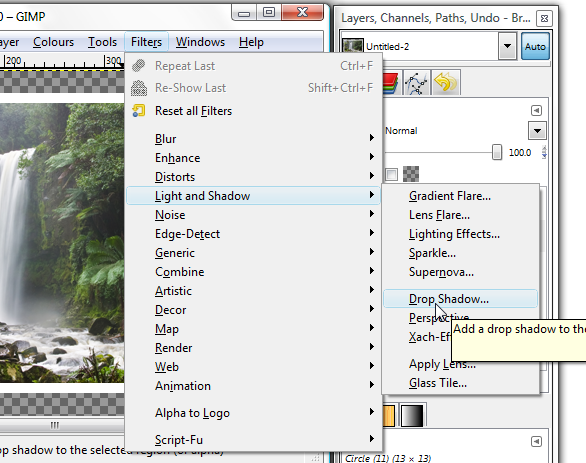Choose Supernova from submenu
Viewport: 586px width, 463px height.
click(x=460, y=272)
